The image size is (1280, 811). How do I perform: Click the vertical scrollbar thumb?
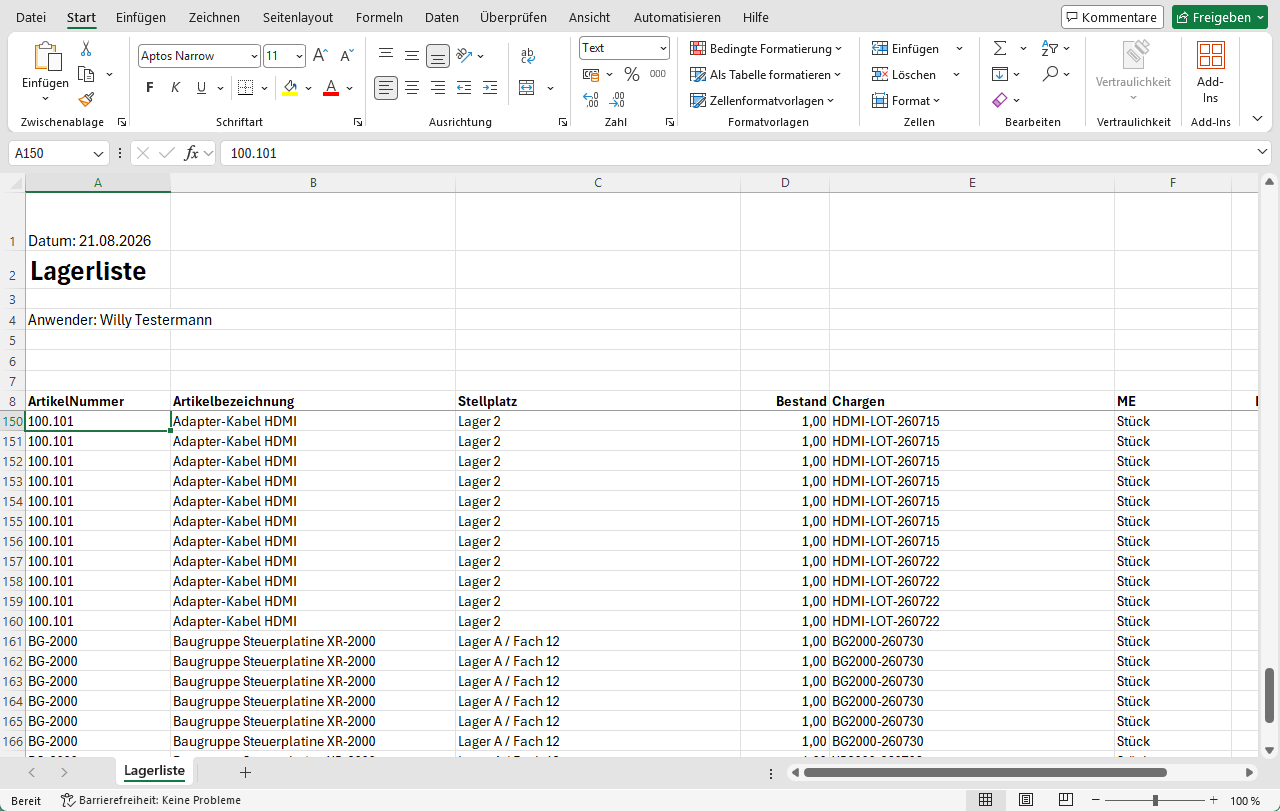pos(1269,694)
